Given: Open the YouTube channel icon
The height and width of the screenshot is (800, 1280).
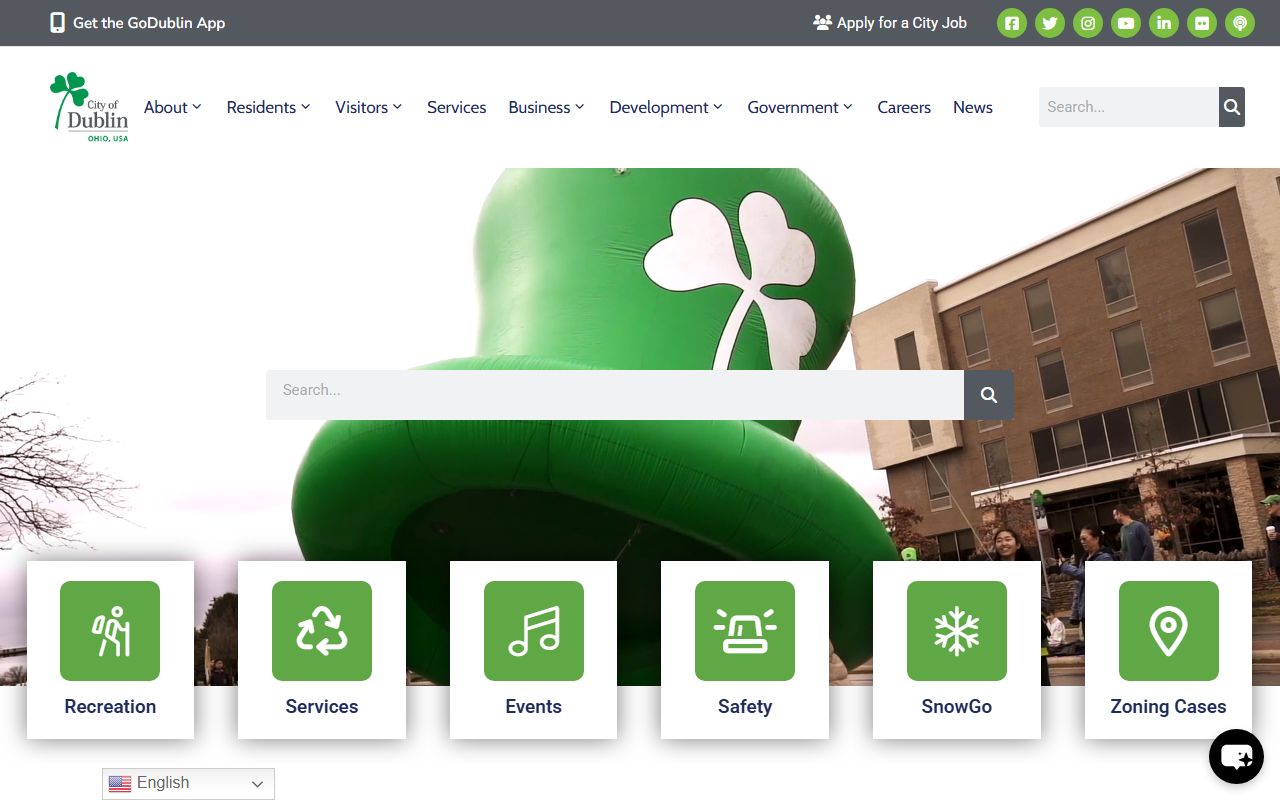Looking at the screenshot, I should pos(1126,23).
